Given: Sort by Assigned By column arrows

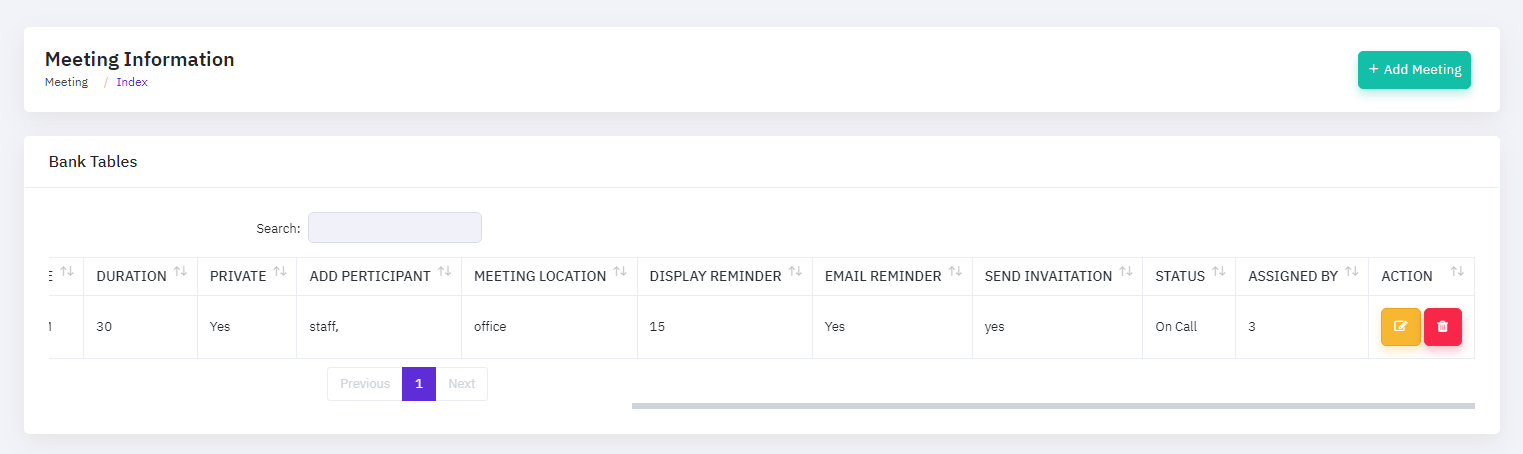Looking at the screenshot, I should (1352, 272).
